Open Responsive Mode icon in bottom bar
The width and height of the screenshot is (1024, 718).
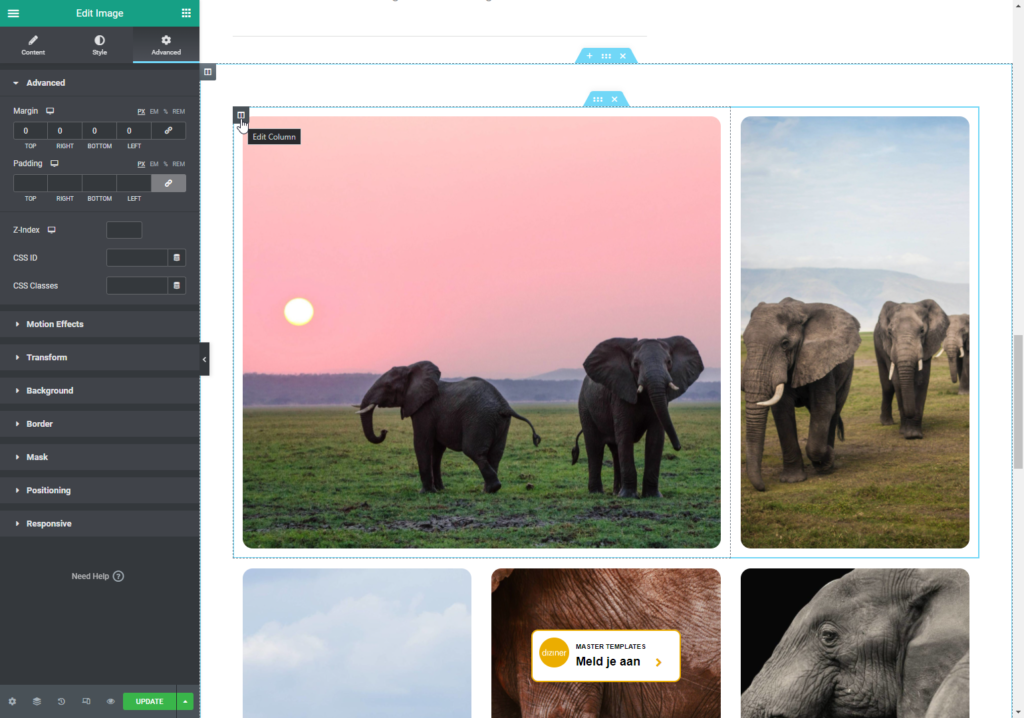[86, 701]
